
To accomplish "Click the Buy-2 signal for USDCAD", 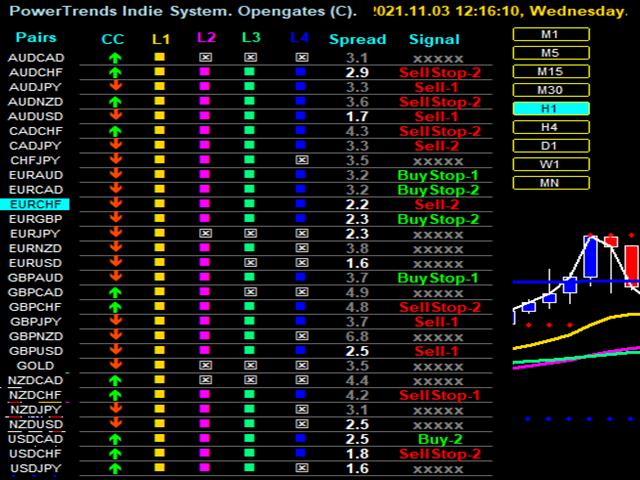I will click(440, 439).
